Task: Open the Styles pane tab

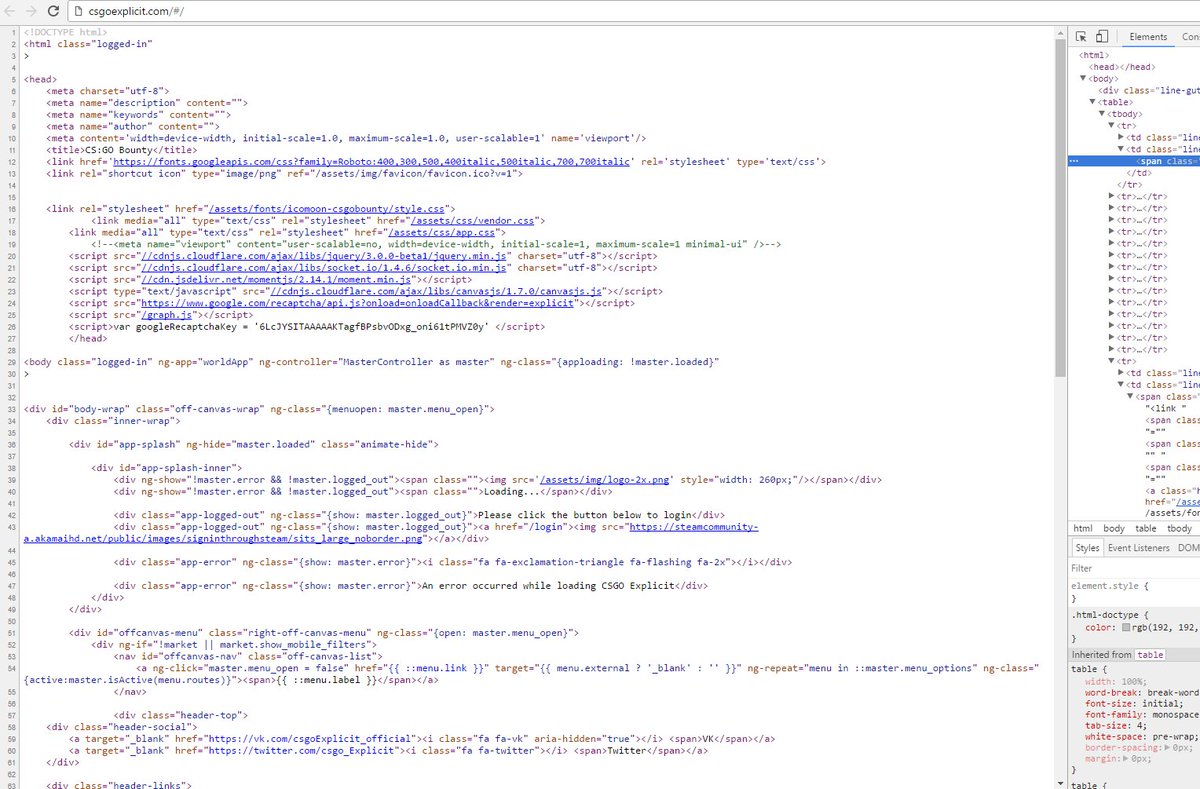Action: click(1087, 548)
